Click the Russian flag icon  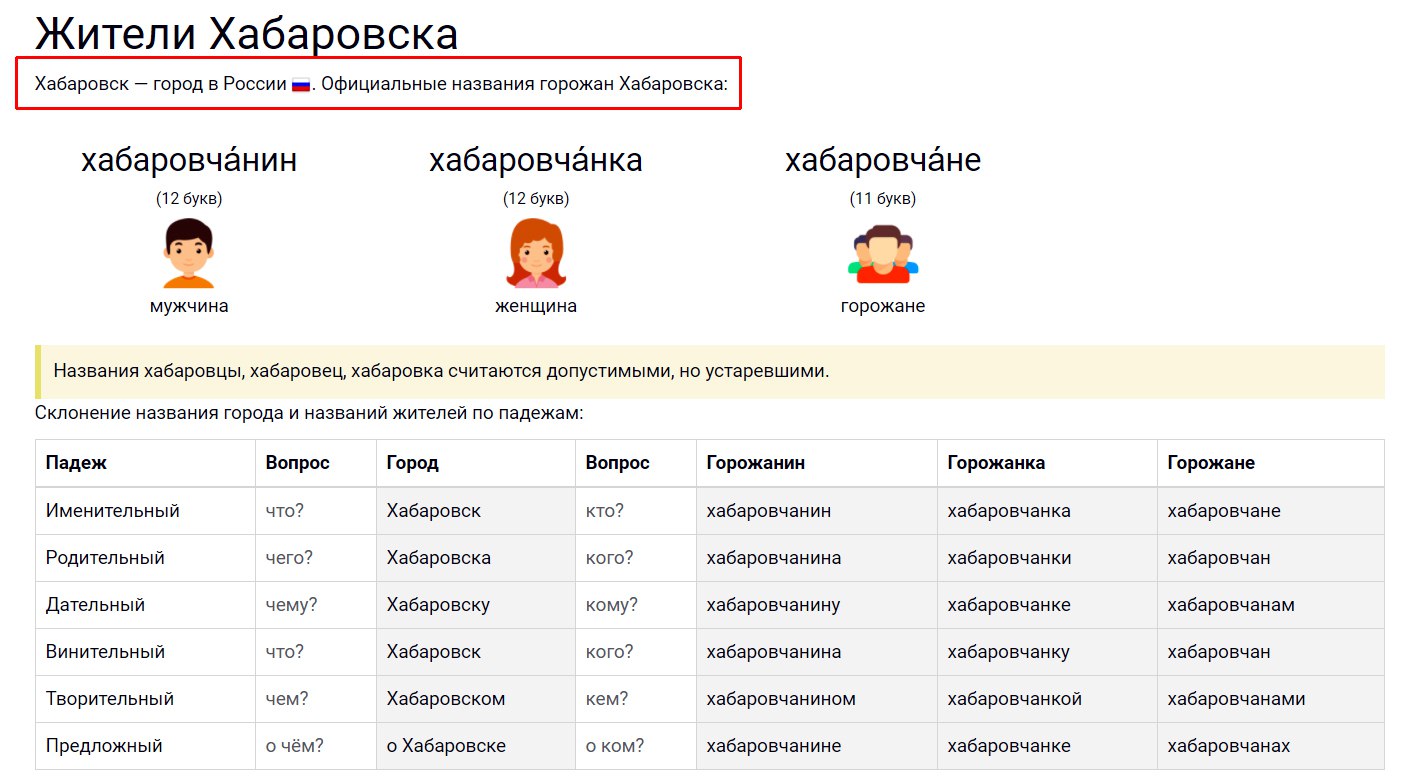click(x=301, y=84)
